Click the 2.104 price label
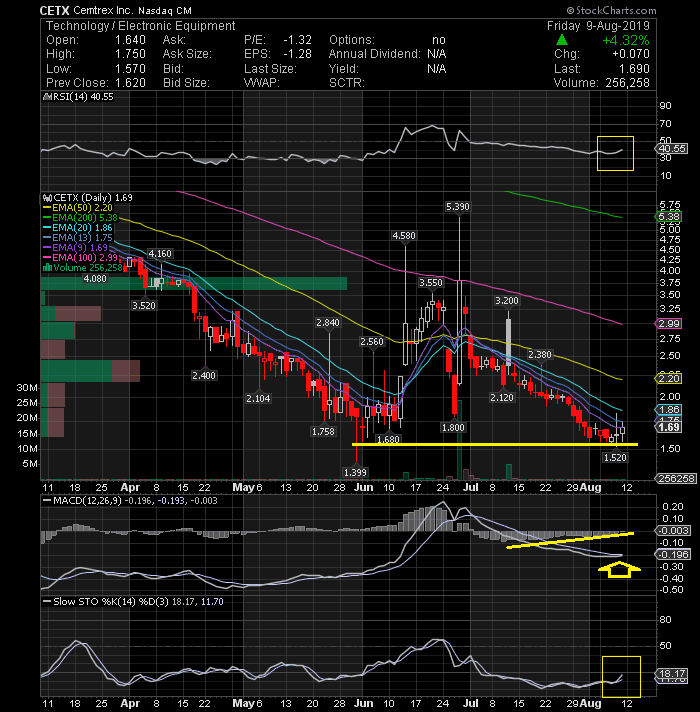Screen dimensions: 700x712 click(x=258, y=399)
